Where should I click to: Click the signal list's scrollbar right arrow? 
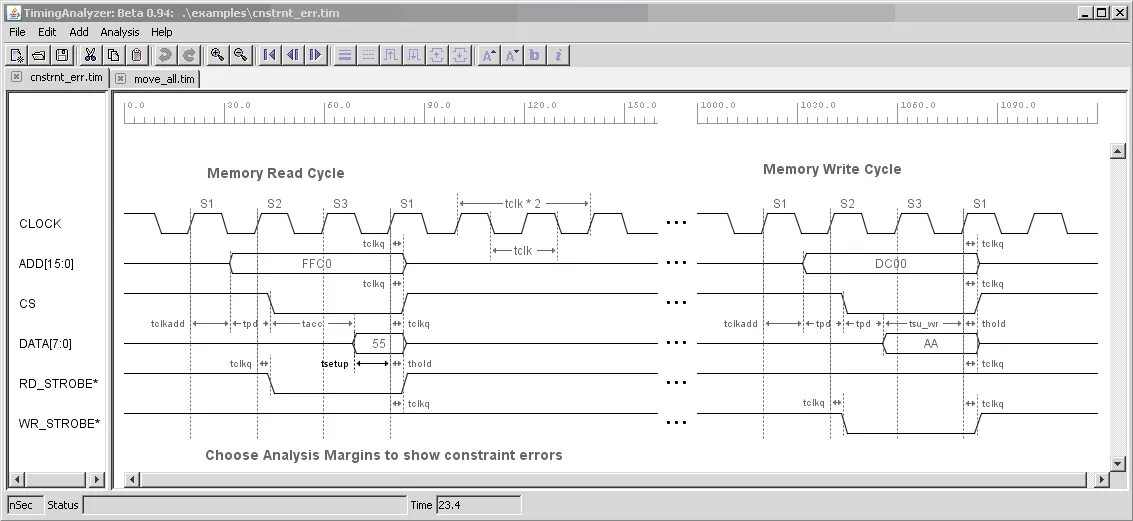[97, 479]
